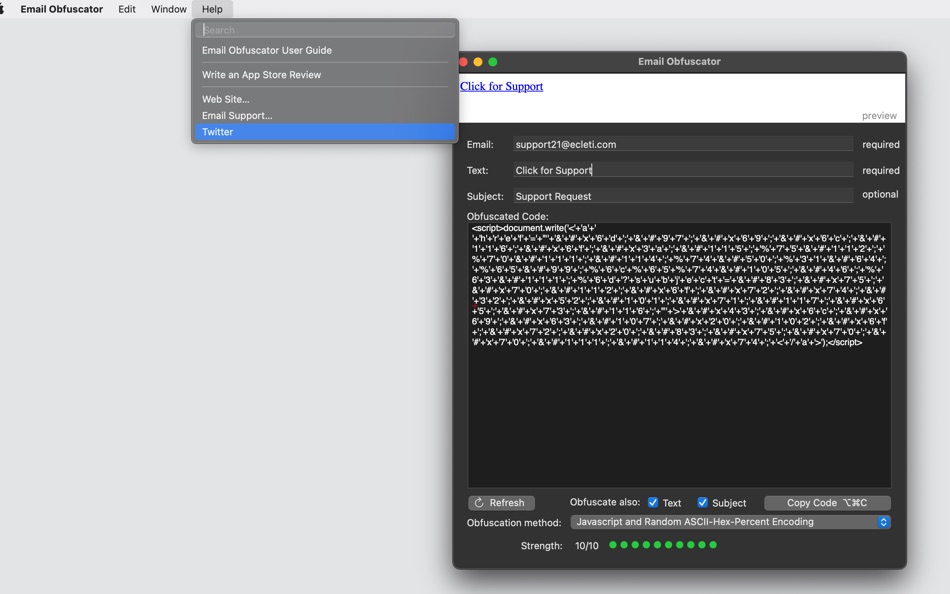Minimize the Email Obfuscator window
This screenshot has height=594, width=950.
pos(478,62)
